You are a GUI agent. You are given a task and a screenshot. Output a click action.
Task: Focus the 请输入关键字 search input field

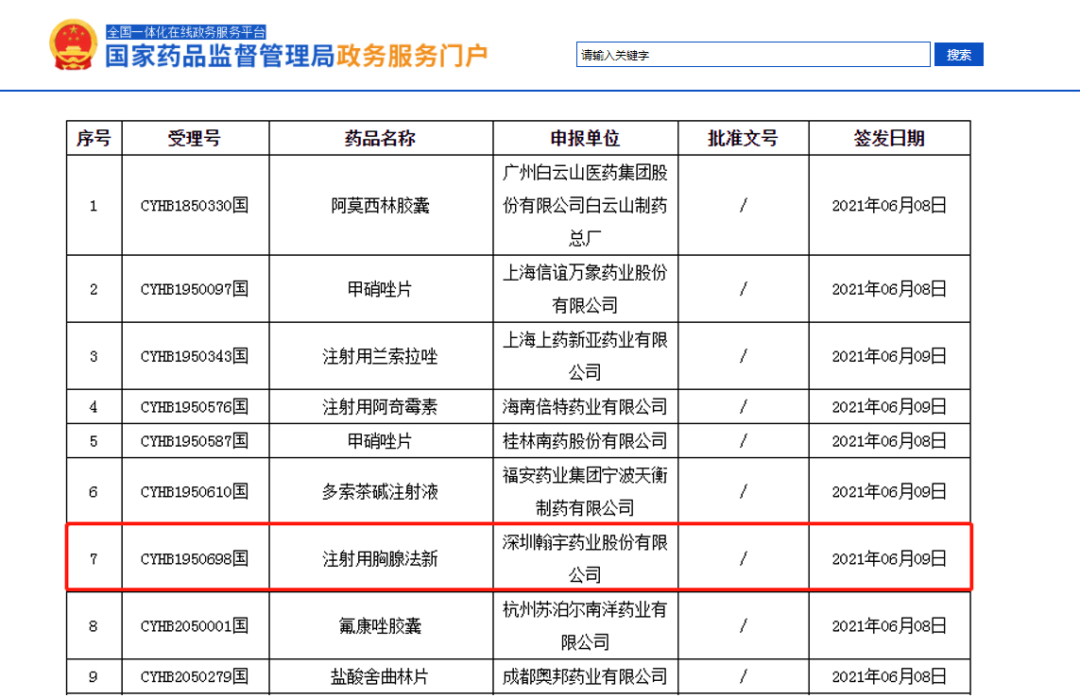752,55
